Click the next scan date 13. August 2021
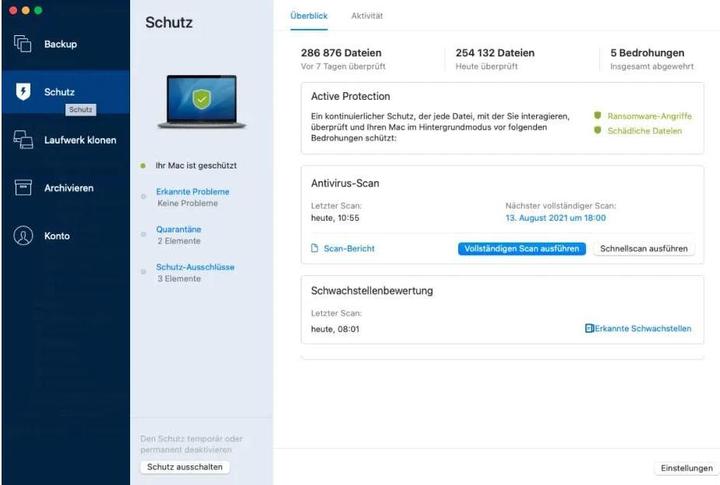Viewport: 720px width, 485px height. 556,218
